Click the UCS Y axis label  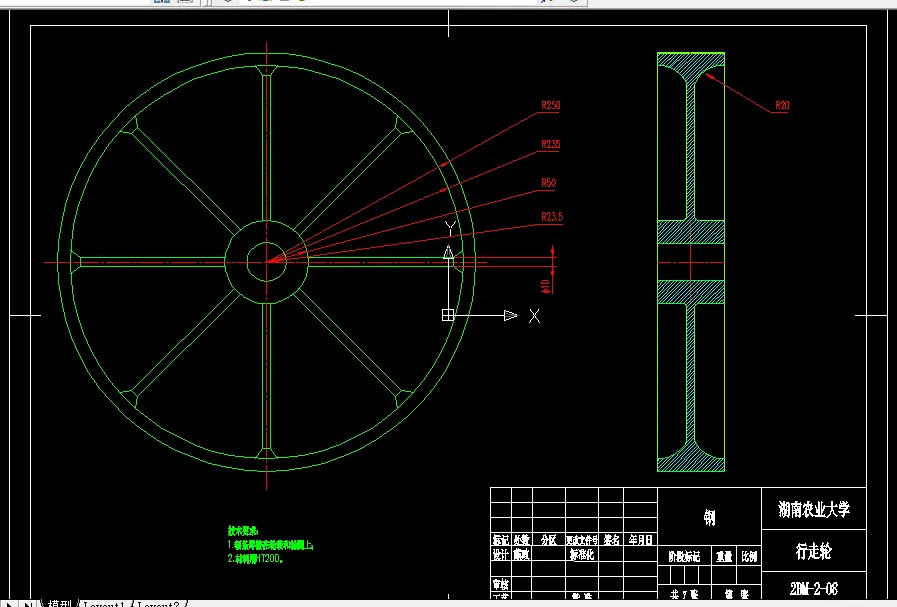point(450,229)
